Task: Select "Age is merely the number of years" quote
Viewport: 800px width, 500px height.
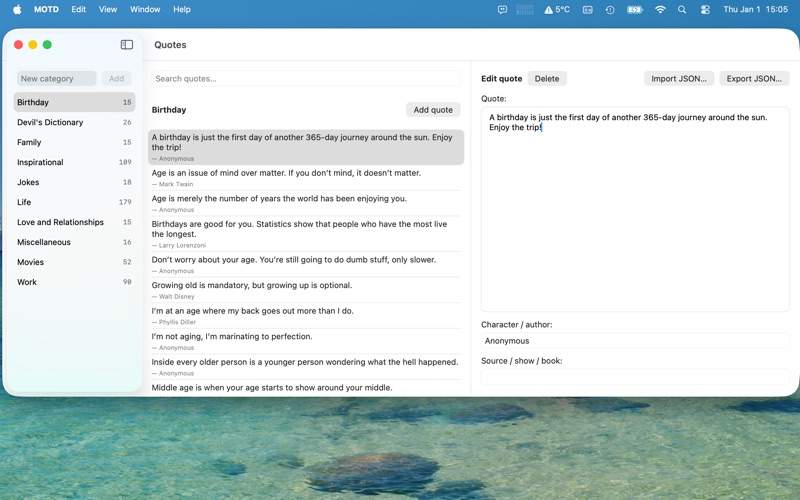Action: 306,203
